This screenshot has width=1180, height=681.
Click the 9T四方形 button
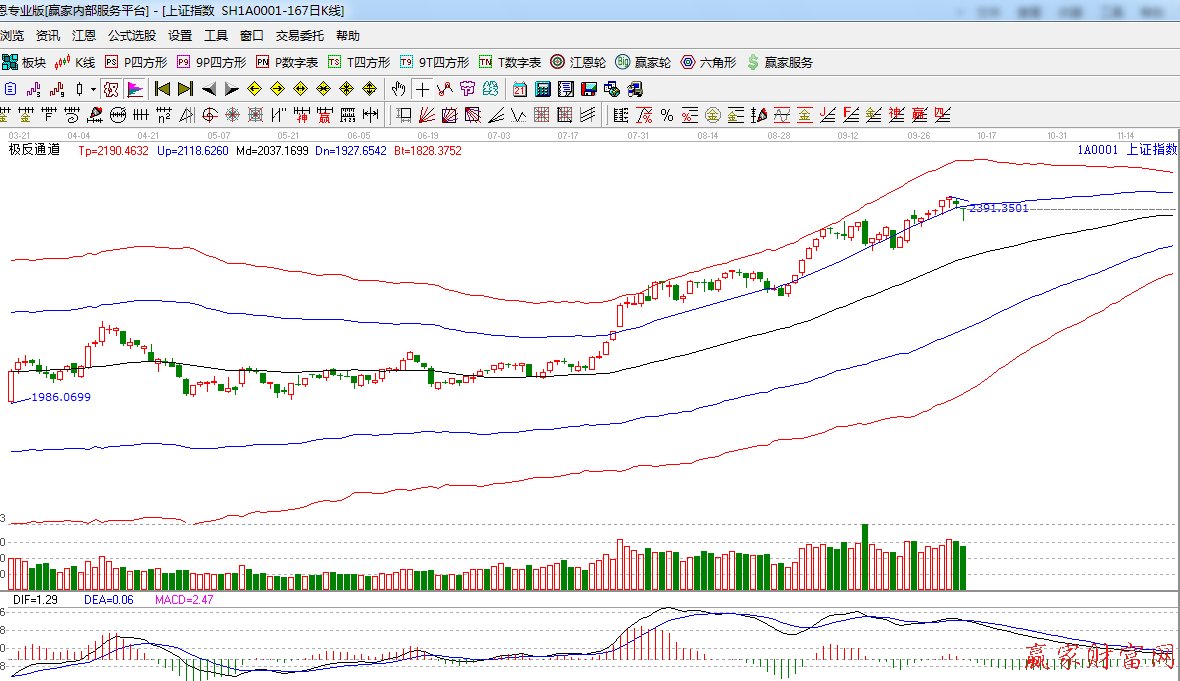pyautogui.click(x=435, y=62)
